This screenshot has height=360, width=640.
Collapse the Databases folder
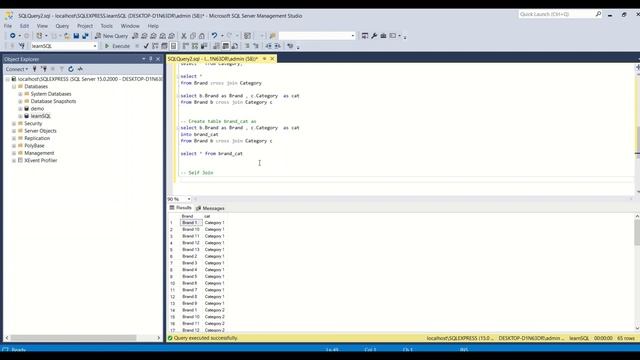tap(14, 87)
